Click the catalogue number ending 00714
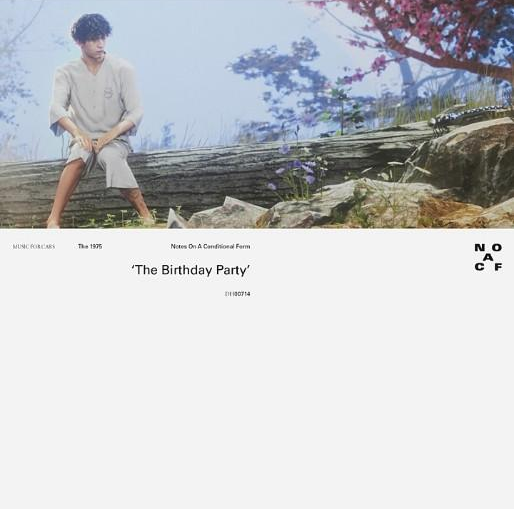 point(237,294)
